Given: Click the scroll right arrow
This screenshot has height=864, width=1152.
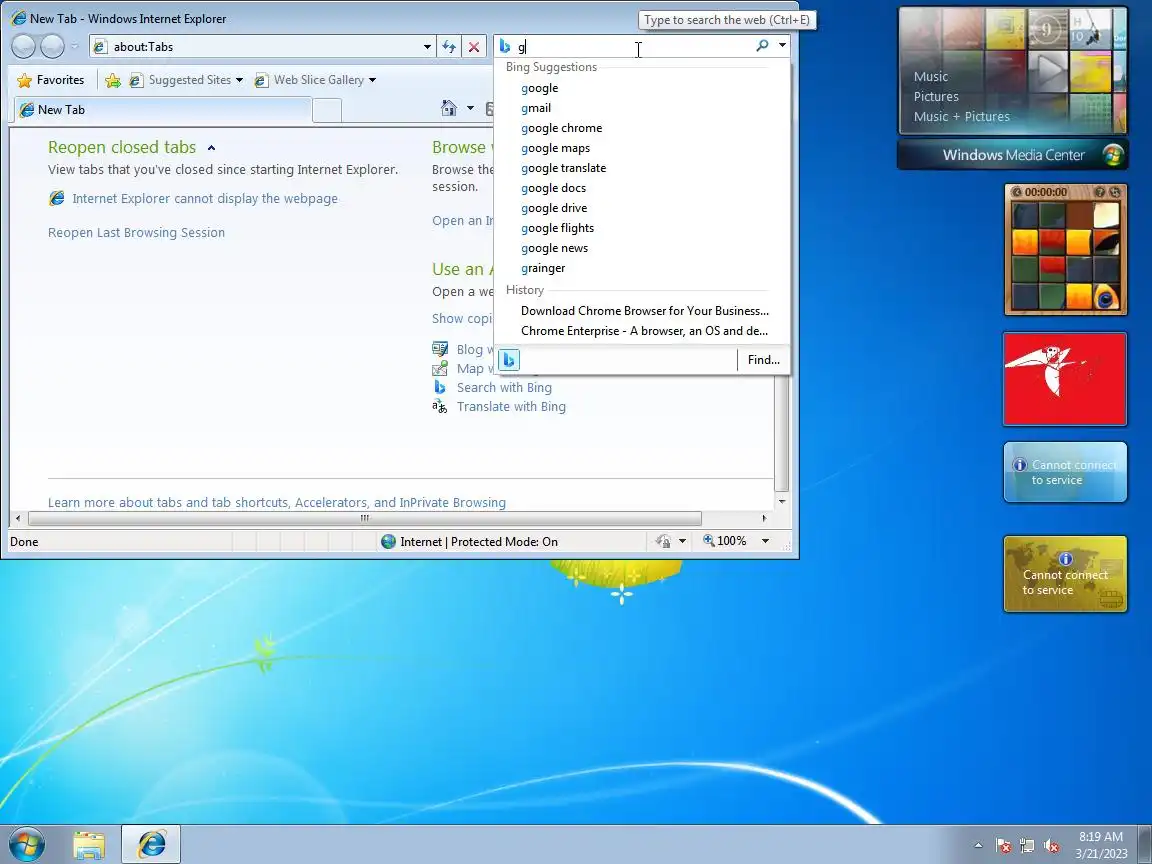Looking at the screenshot, I should click(764, 519).
